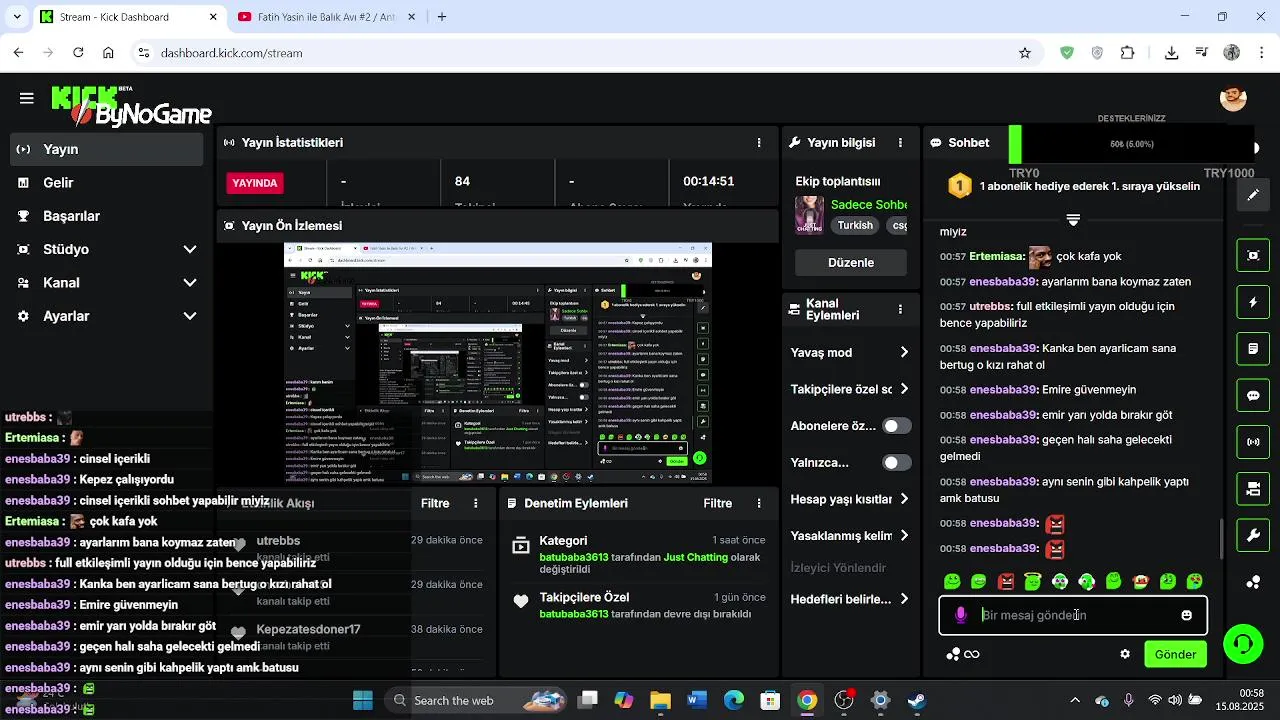Open the Chrome downloads icon

[1171, 53]
